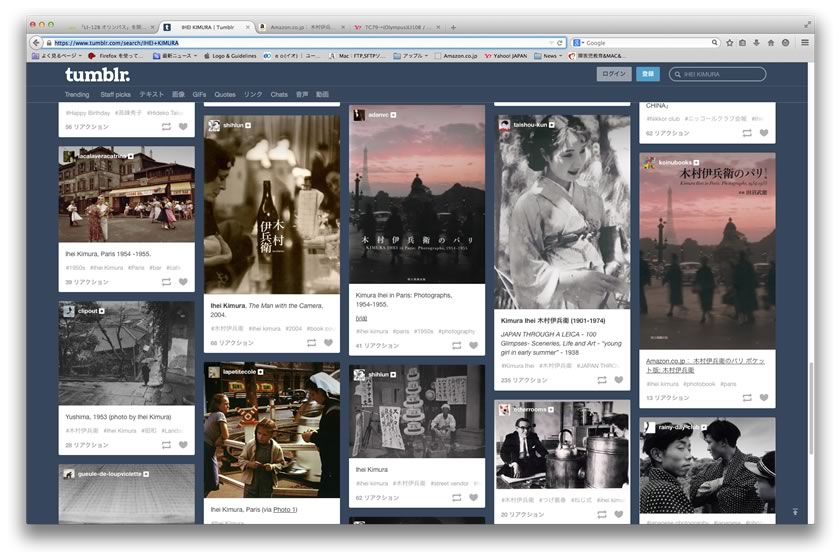The image size is (840, 560).
Task: Click the smiley feedback icon in toolbar
Action: click(x=785, y=43)
